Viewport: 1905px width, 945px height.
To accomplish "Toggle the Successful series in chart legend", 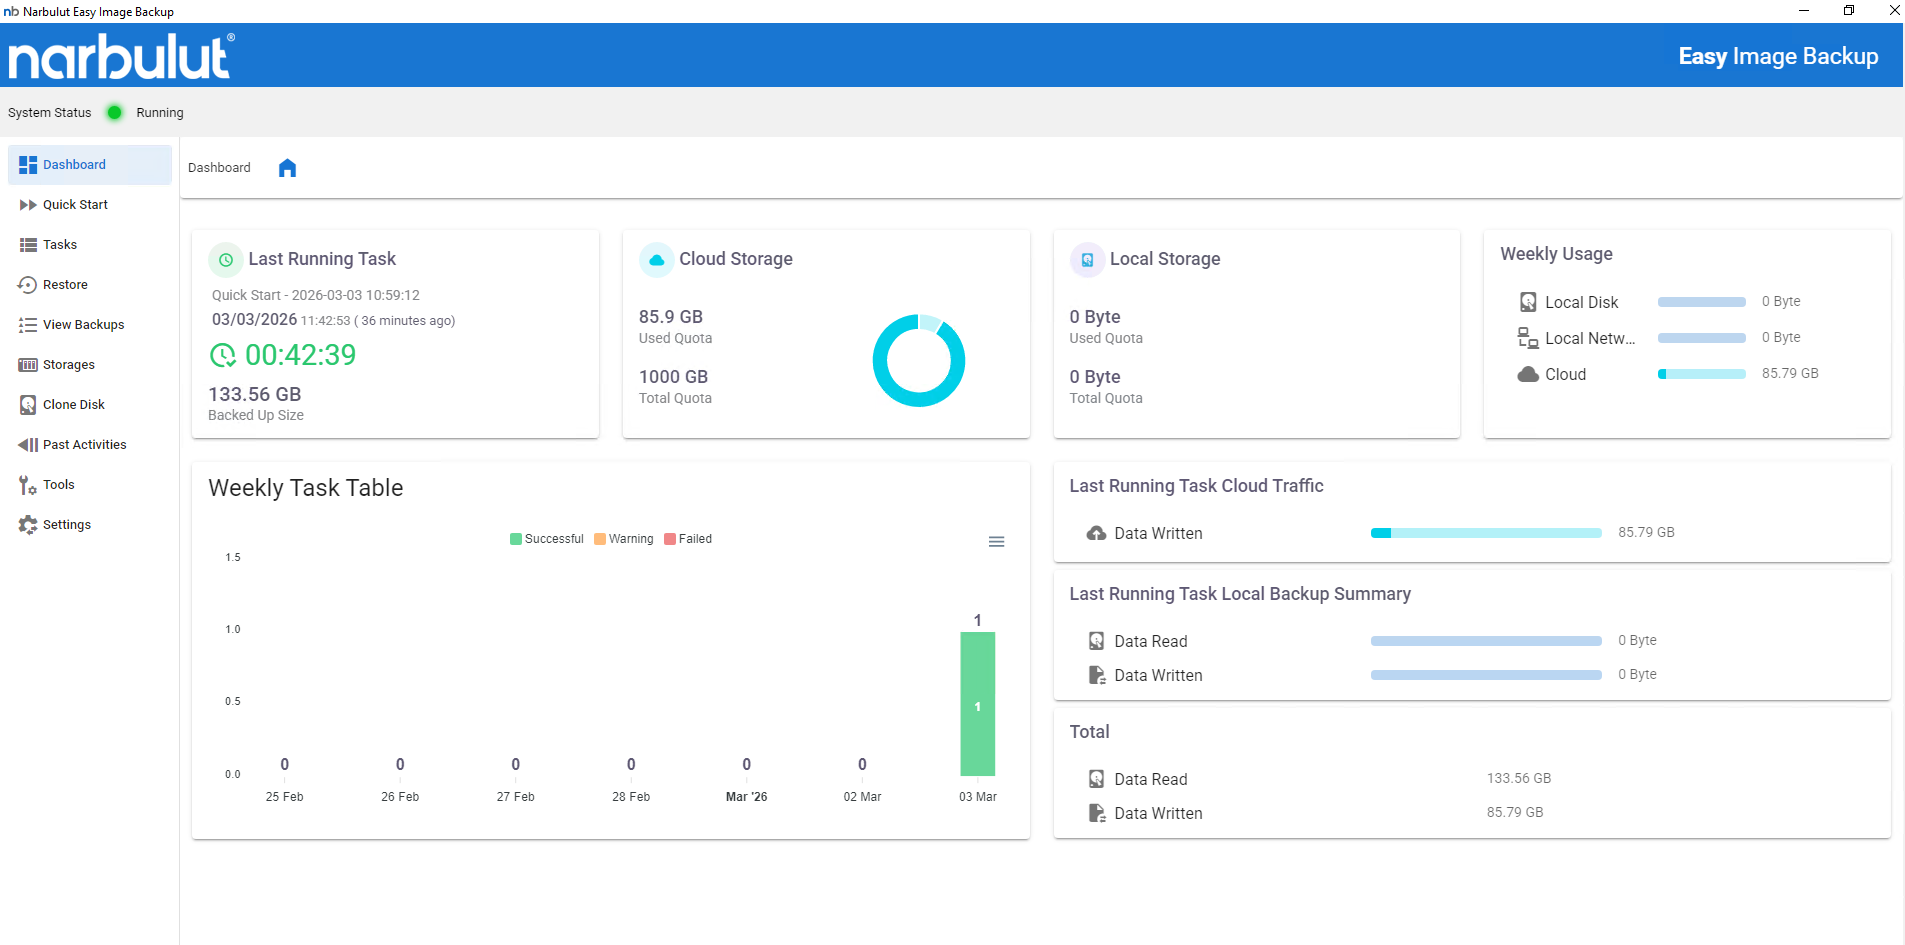I will [547, 539].
